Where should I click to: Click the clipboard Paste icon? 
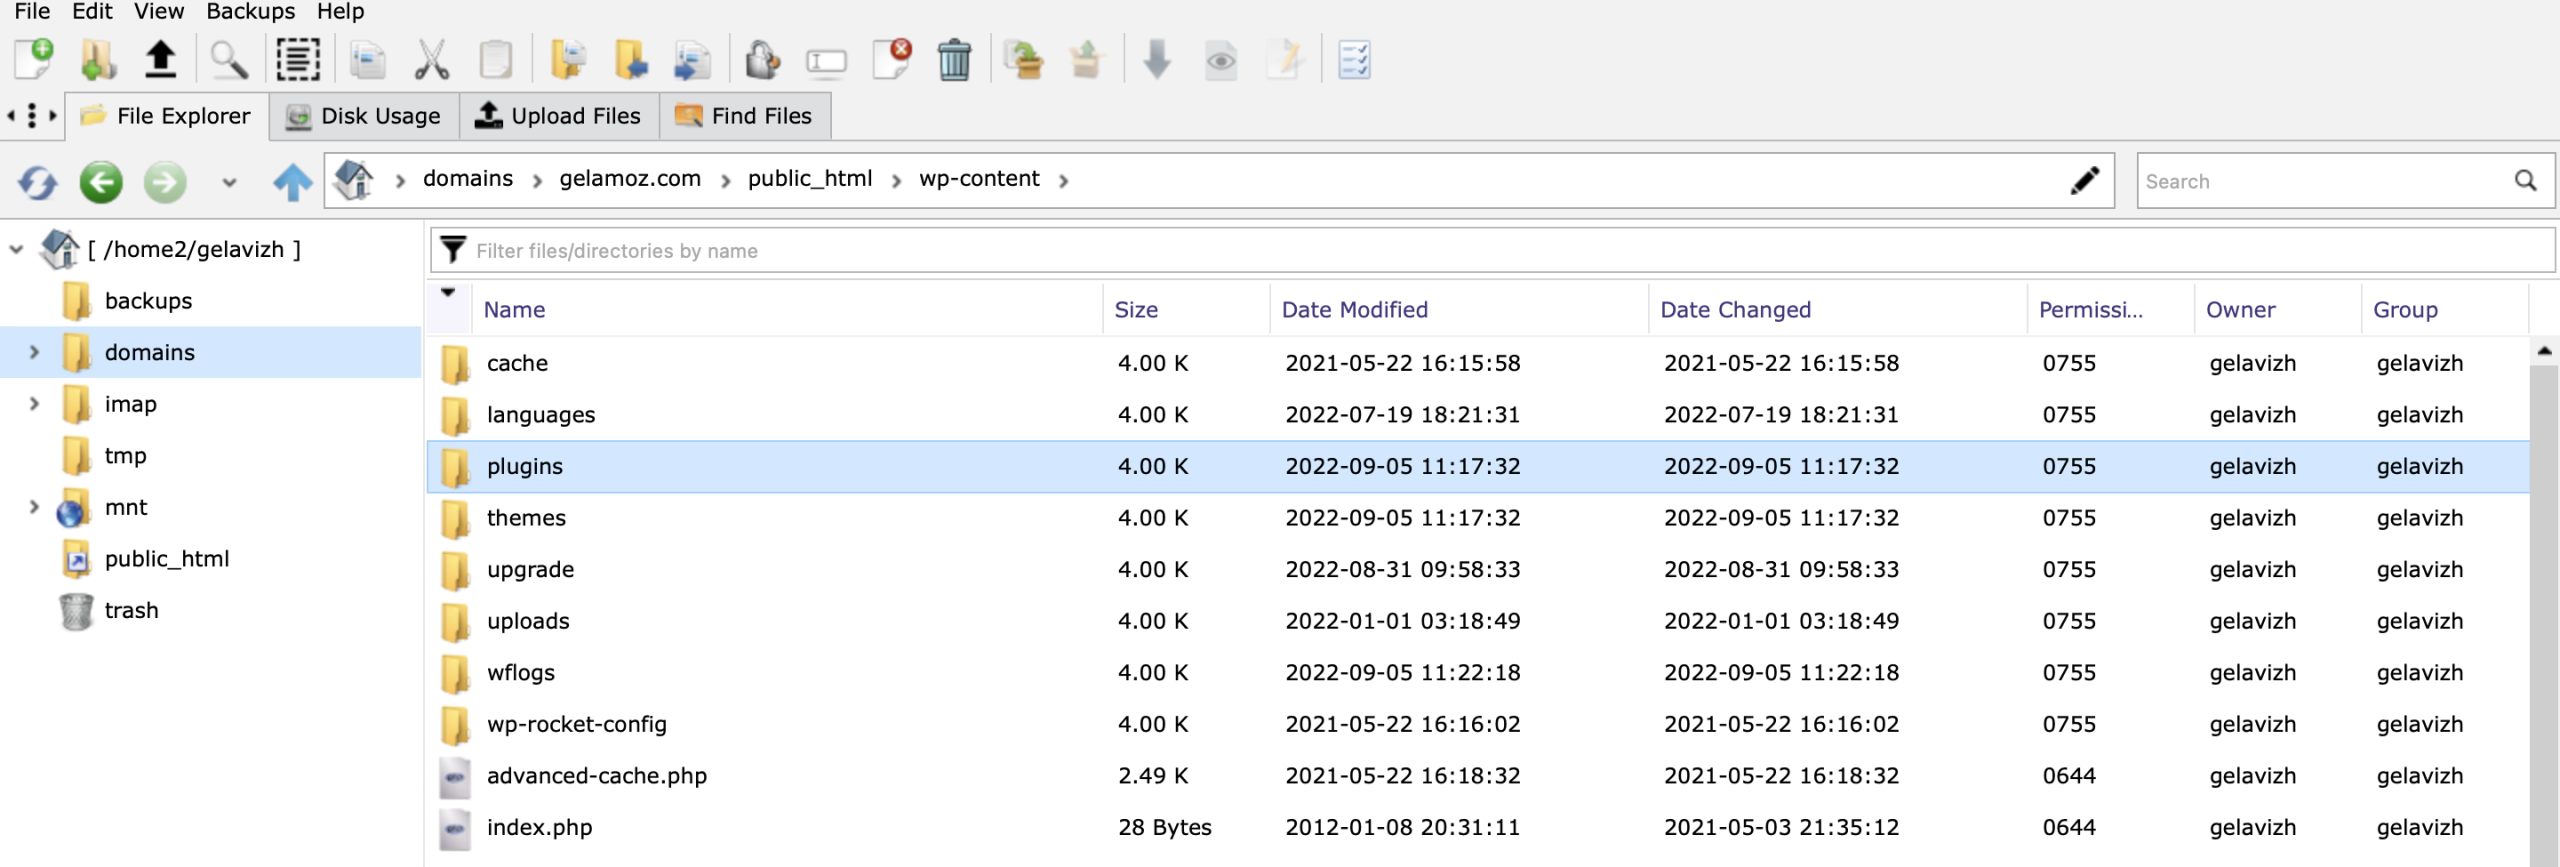495,59
